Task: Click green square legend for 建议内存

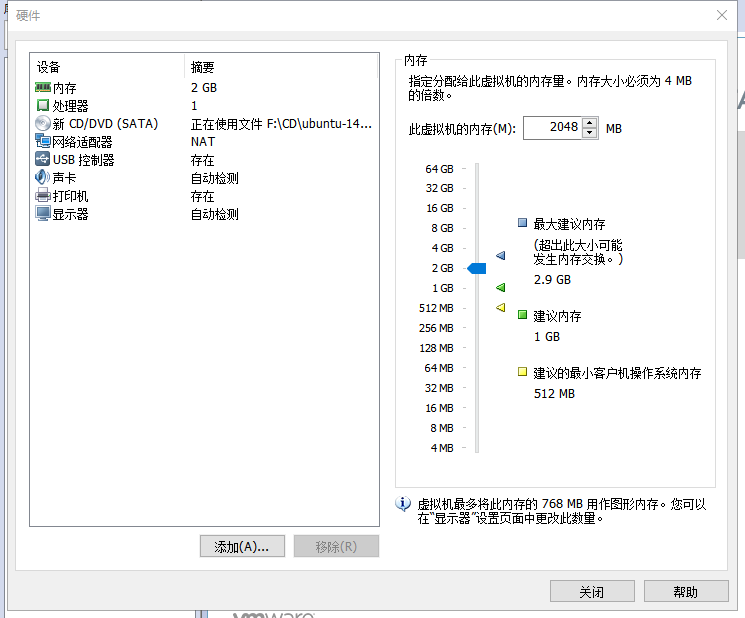Action: [x=522, y=315]
